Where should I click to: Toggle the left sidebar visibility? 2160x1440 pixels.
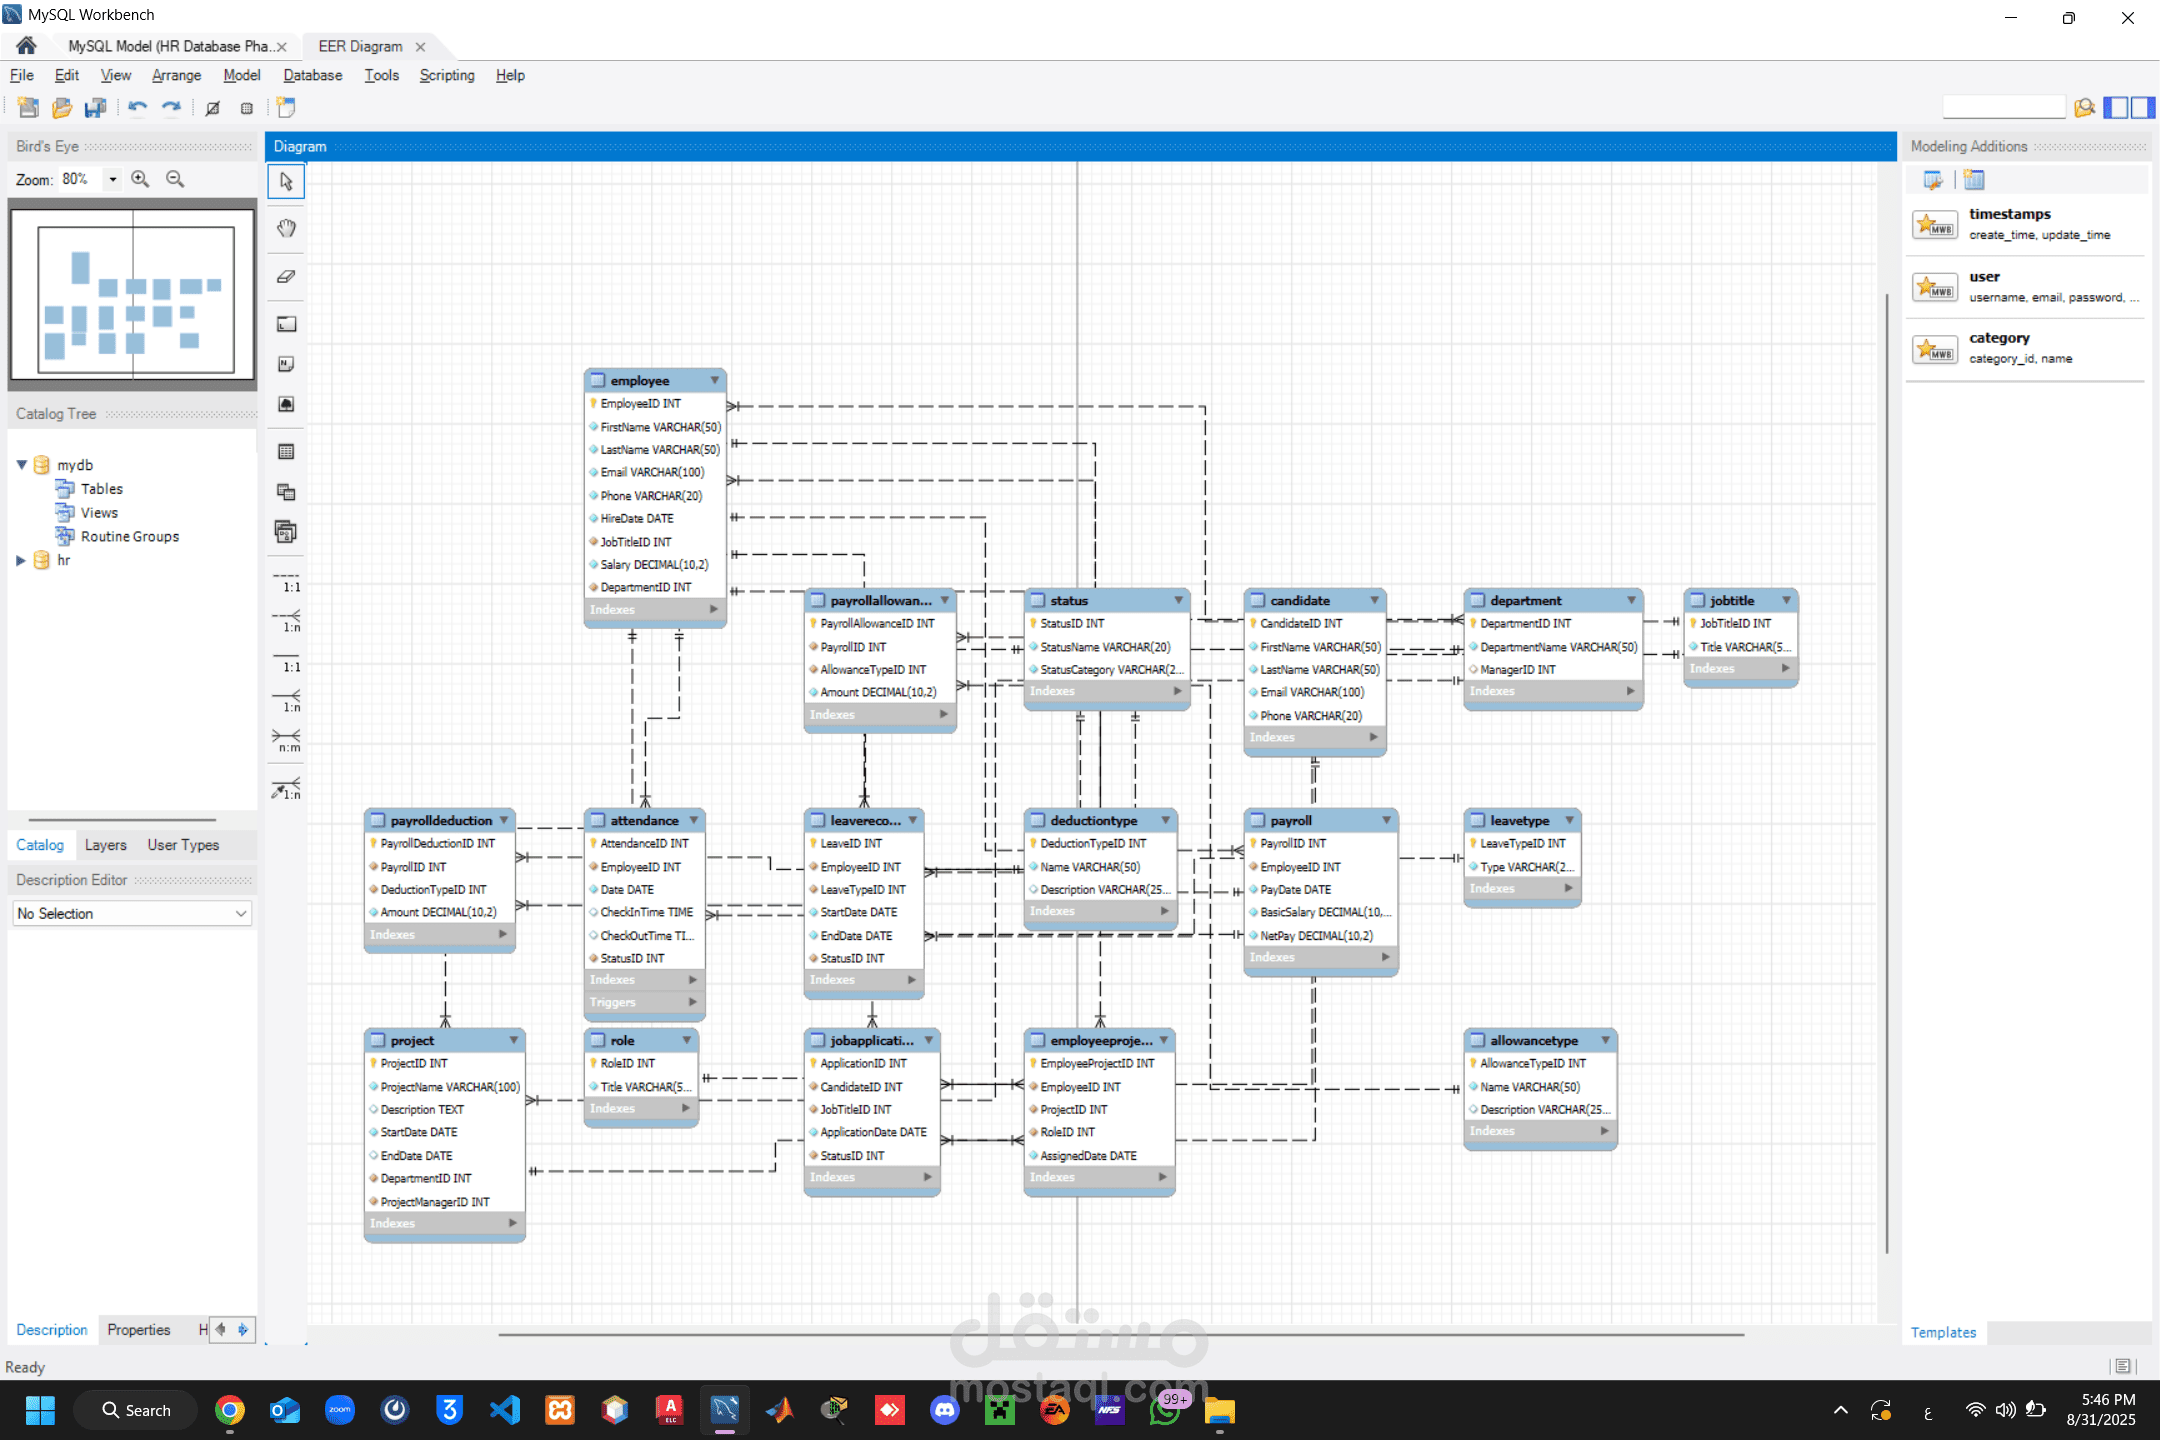click(2116, 107)
